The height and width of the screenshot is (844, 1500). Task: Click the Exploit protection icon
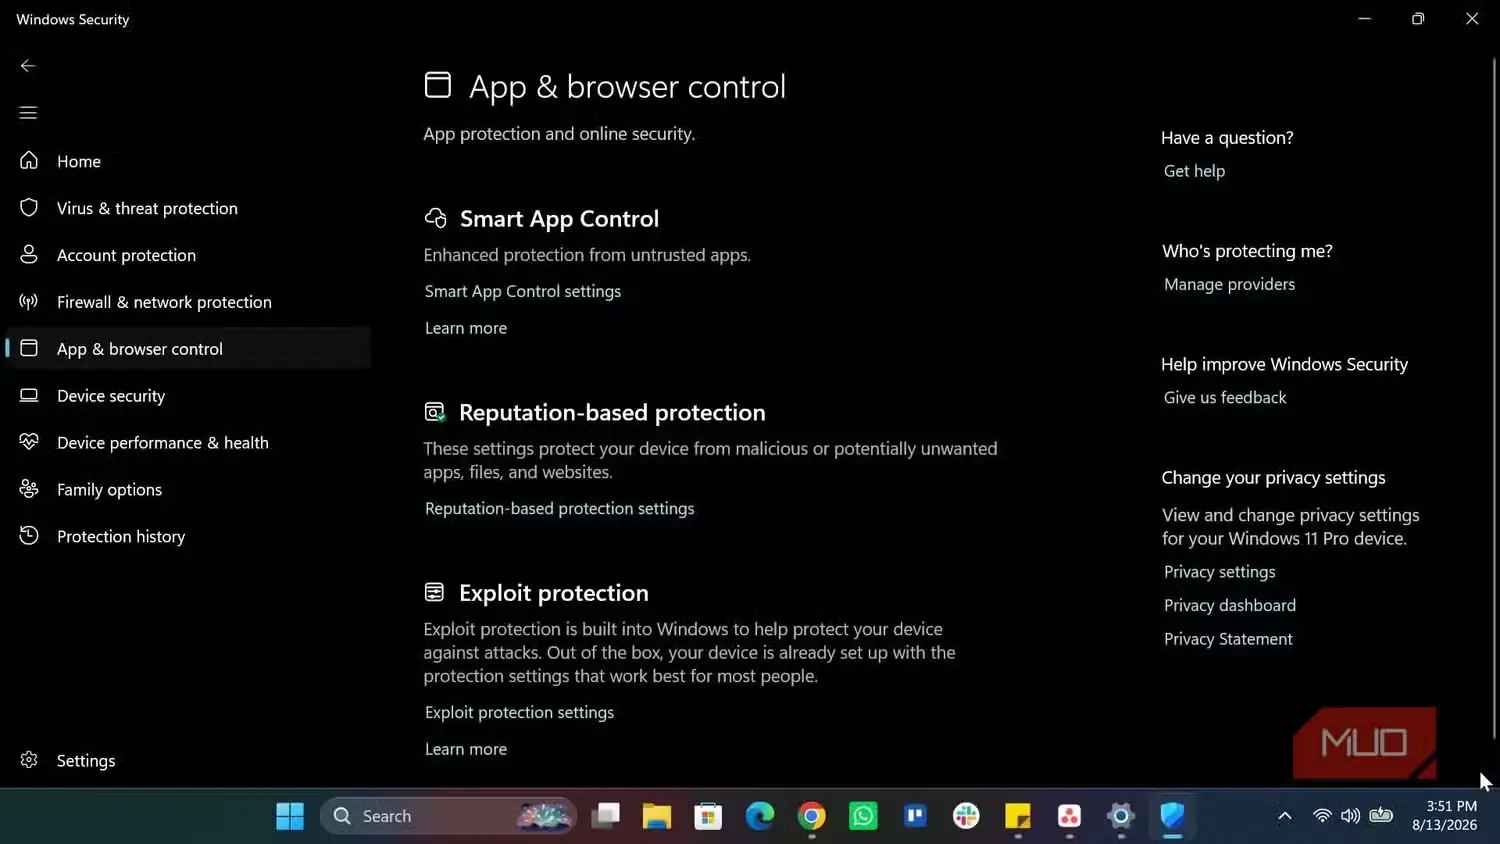(434, 592)
